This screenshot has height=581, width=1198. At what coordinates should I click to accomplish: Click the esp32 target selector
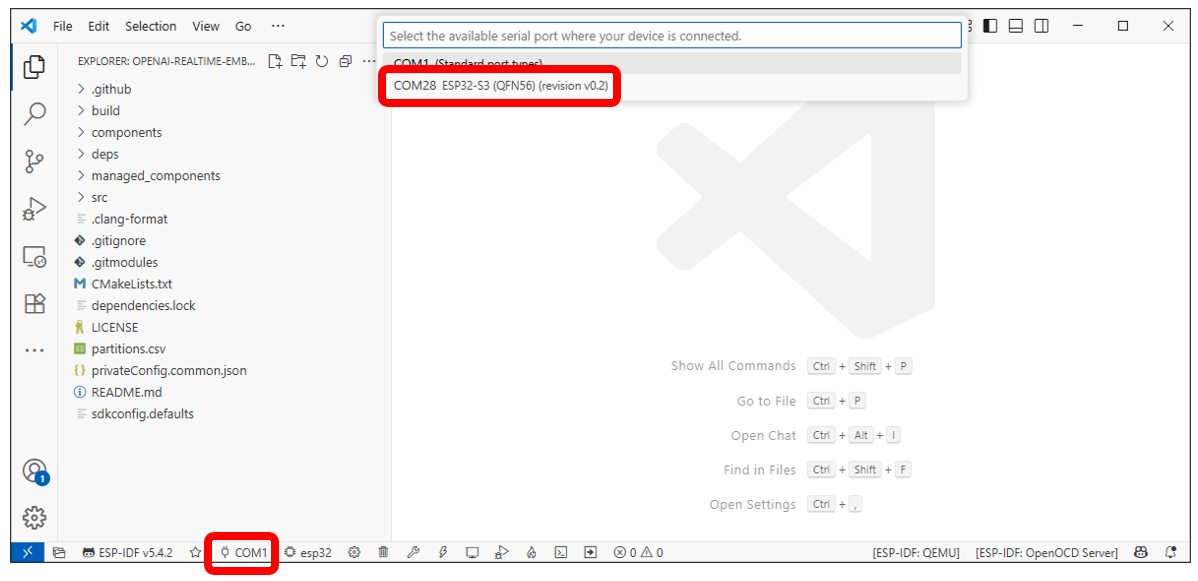coord(308,552)
